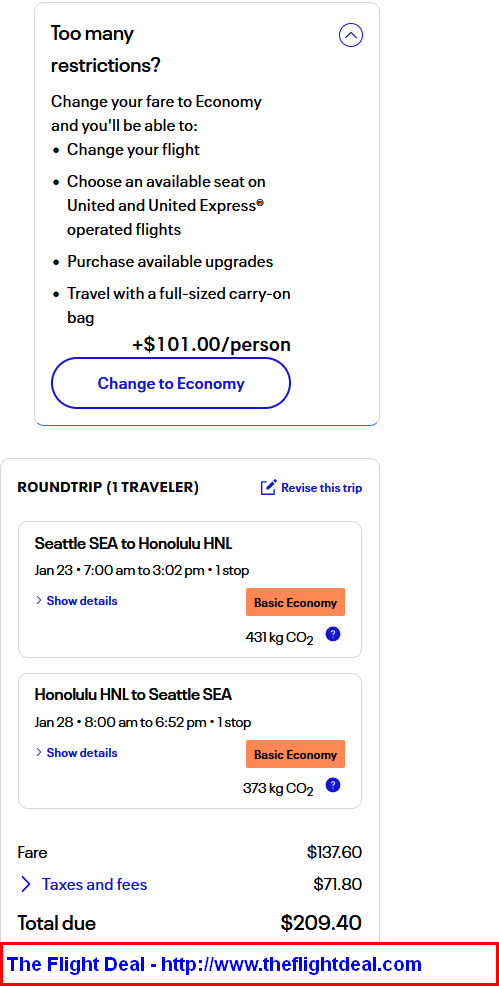
Task: Expand the Taxes and fees breakdown
Action: coord(94,884)
